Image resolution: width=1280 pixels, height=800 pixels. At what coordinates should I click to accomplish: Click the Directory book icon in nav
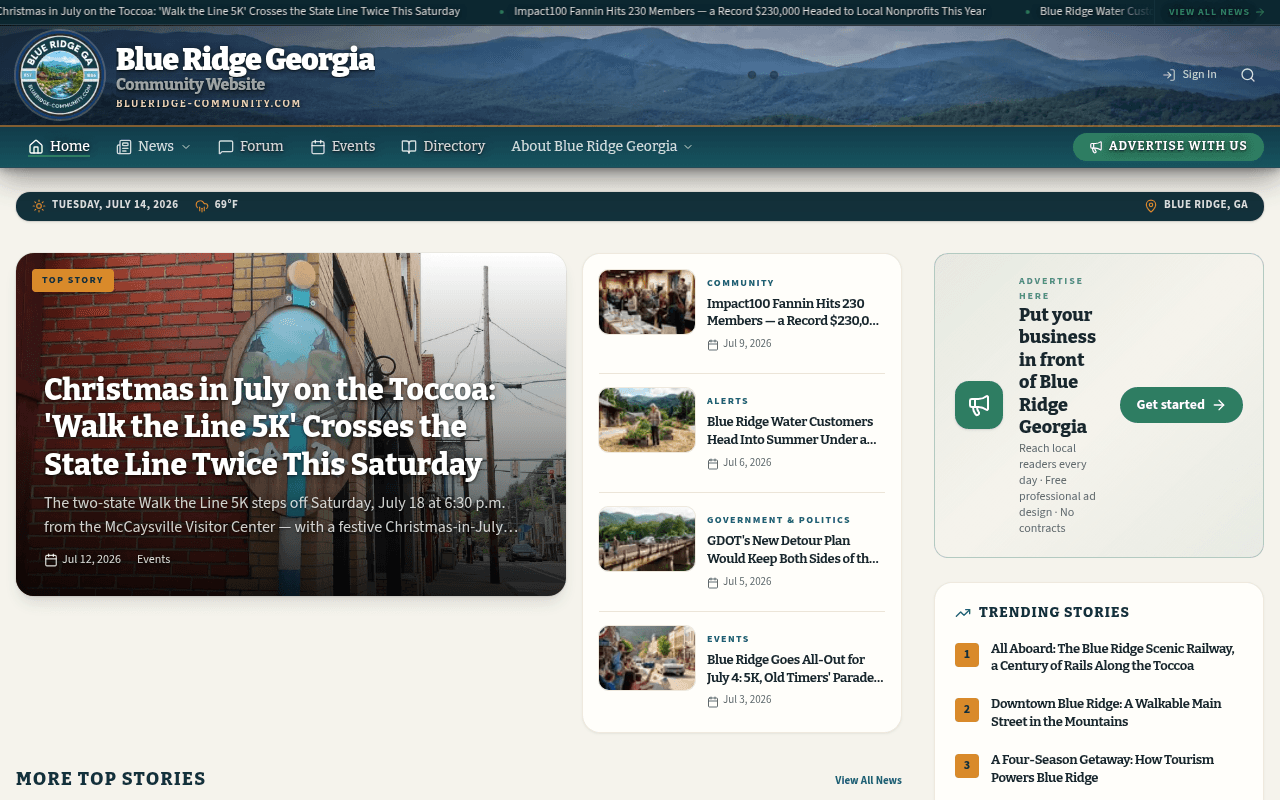pyautogui.click(x=409, y=147)
